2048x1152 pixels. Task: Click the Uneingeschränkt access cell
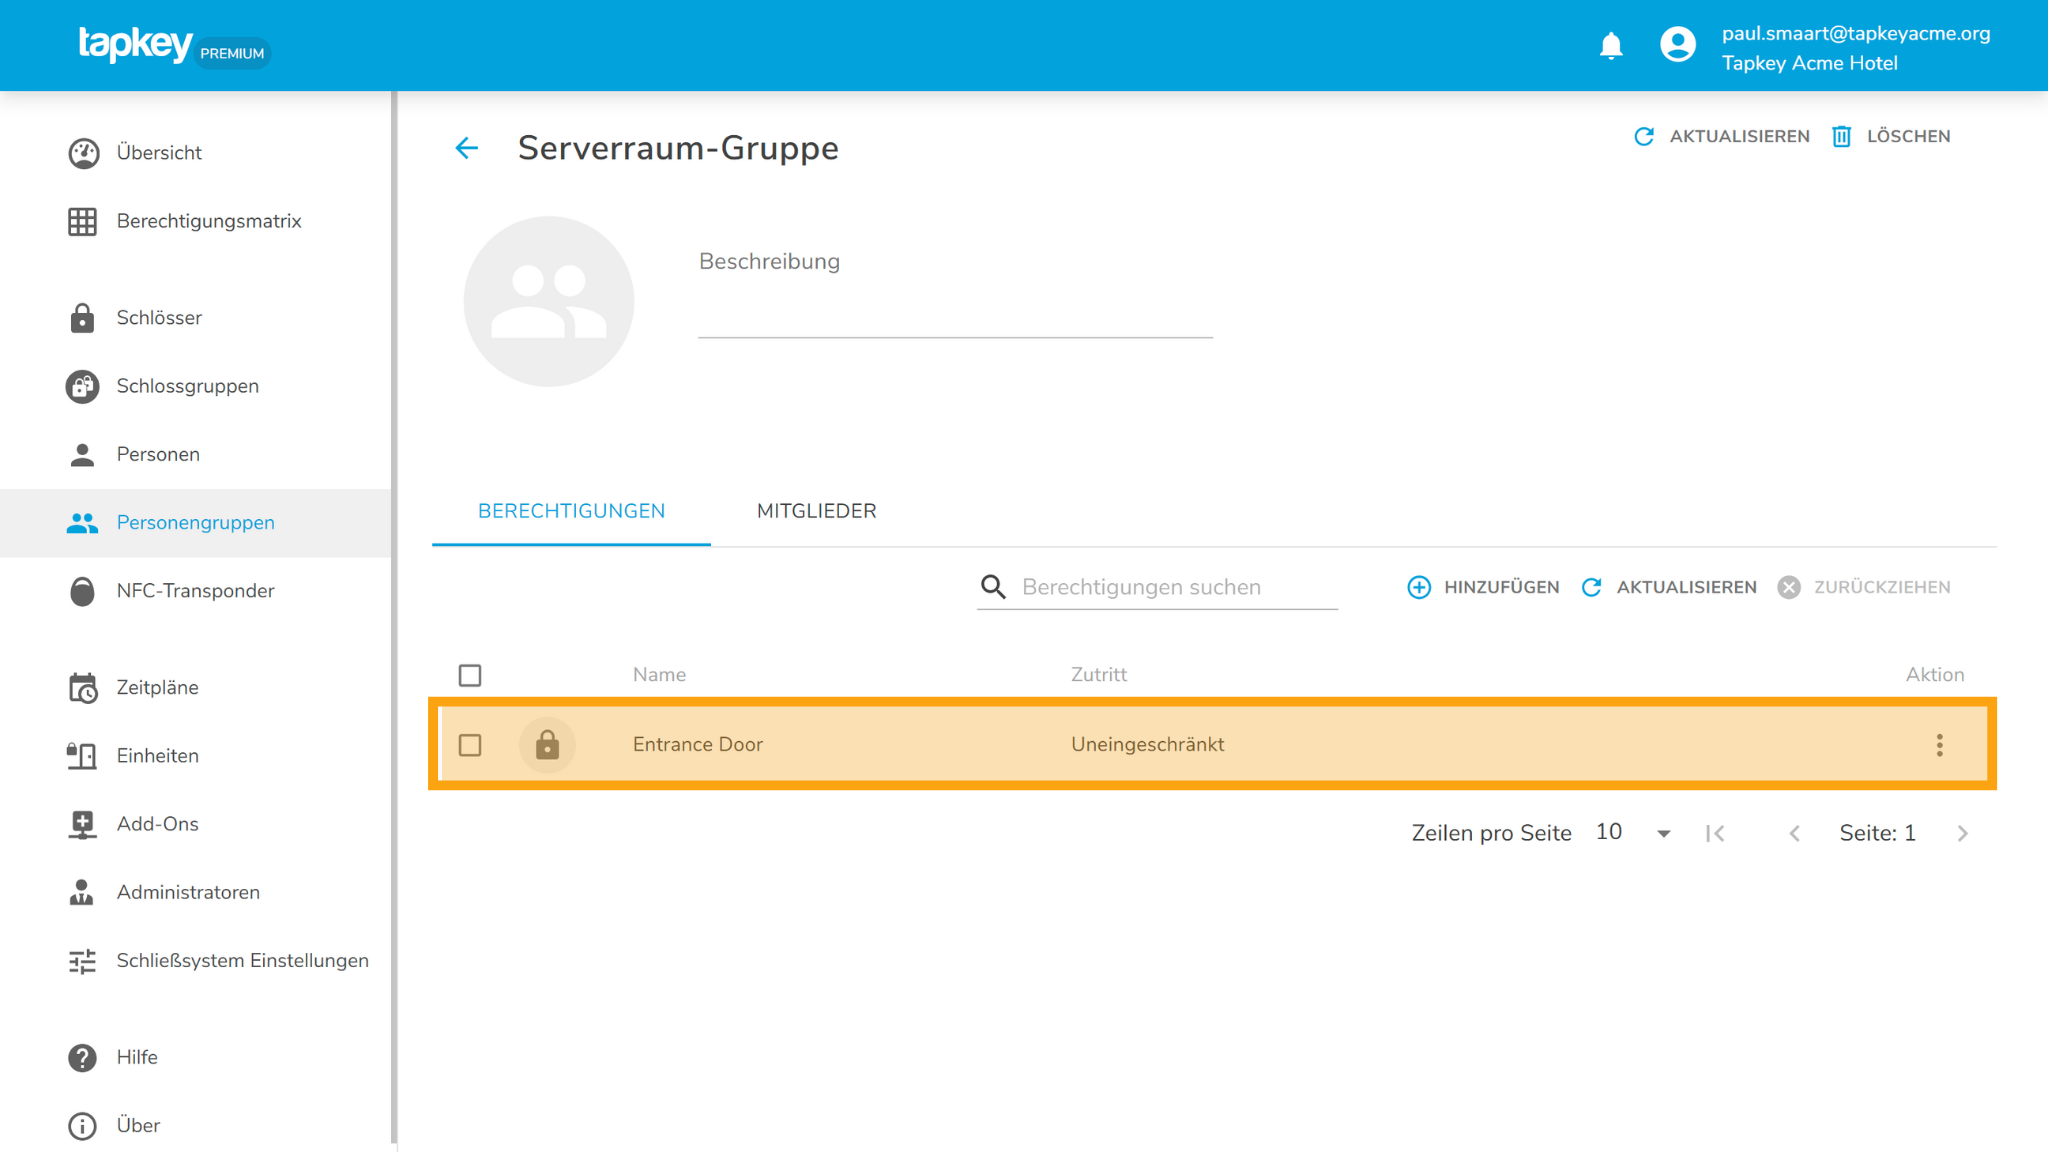click(1147, 745)
